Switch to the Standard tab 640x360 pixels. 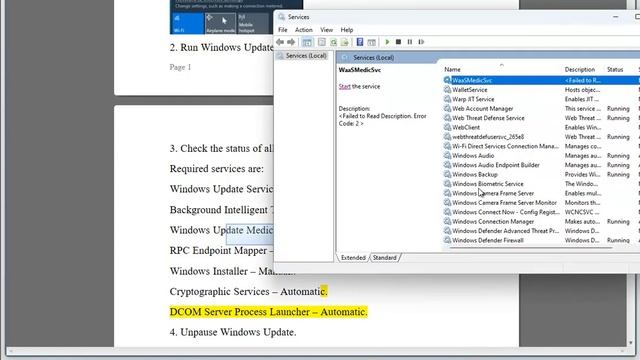pos(384,258)
